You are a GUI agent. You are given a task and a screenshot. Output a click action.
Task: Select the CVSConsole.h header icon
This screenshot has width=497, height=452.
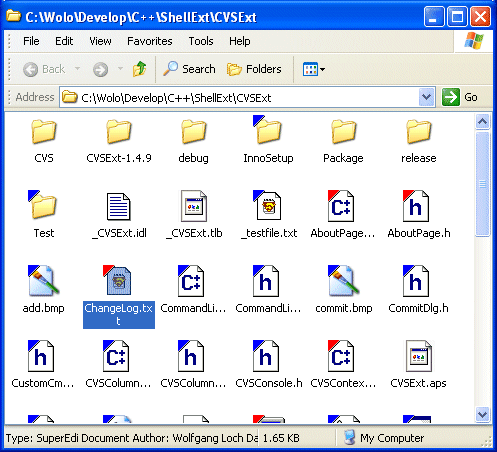[266, 356]
